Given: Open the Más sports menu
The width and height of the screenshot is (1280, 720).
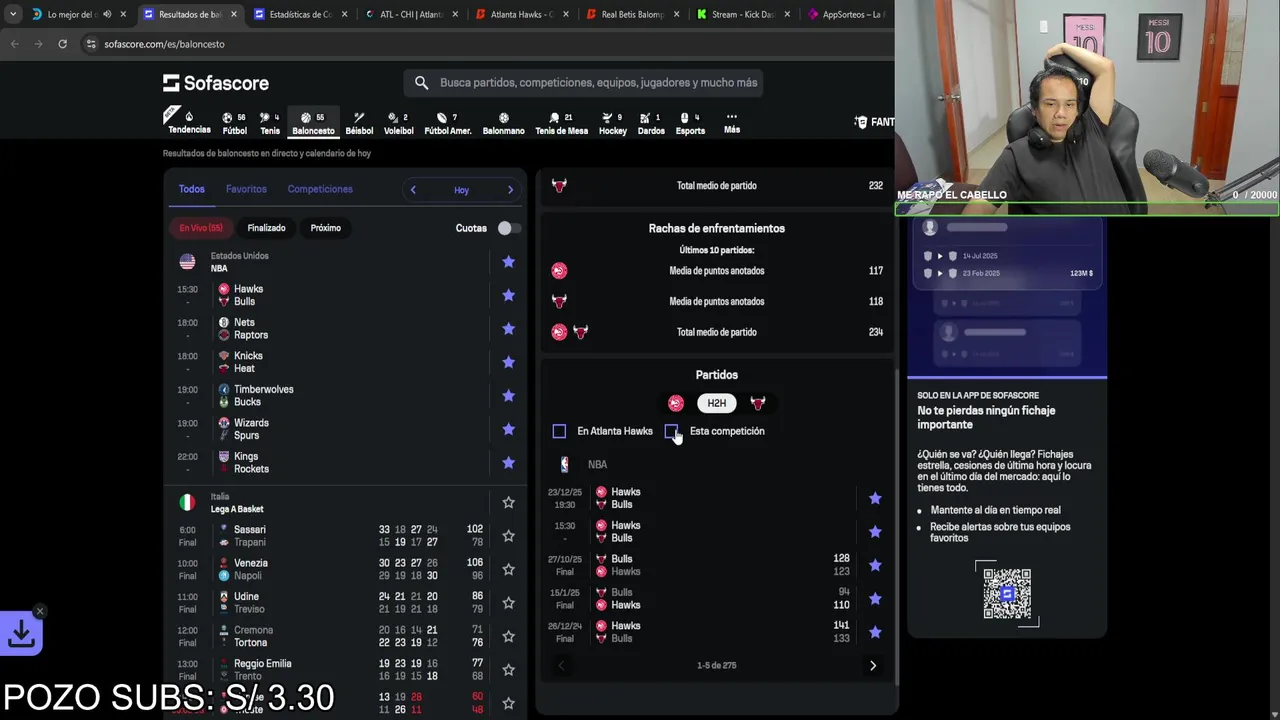Looking at the screenshot, I should (x=732, y=123).
